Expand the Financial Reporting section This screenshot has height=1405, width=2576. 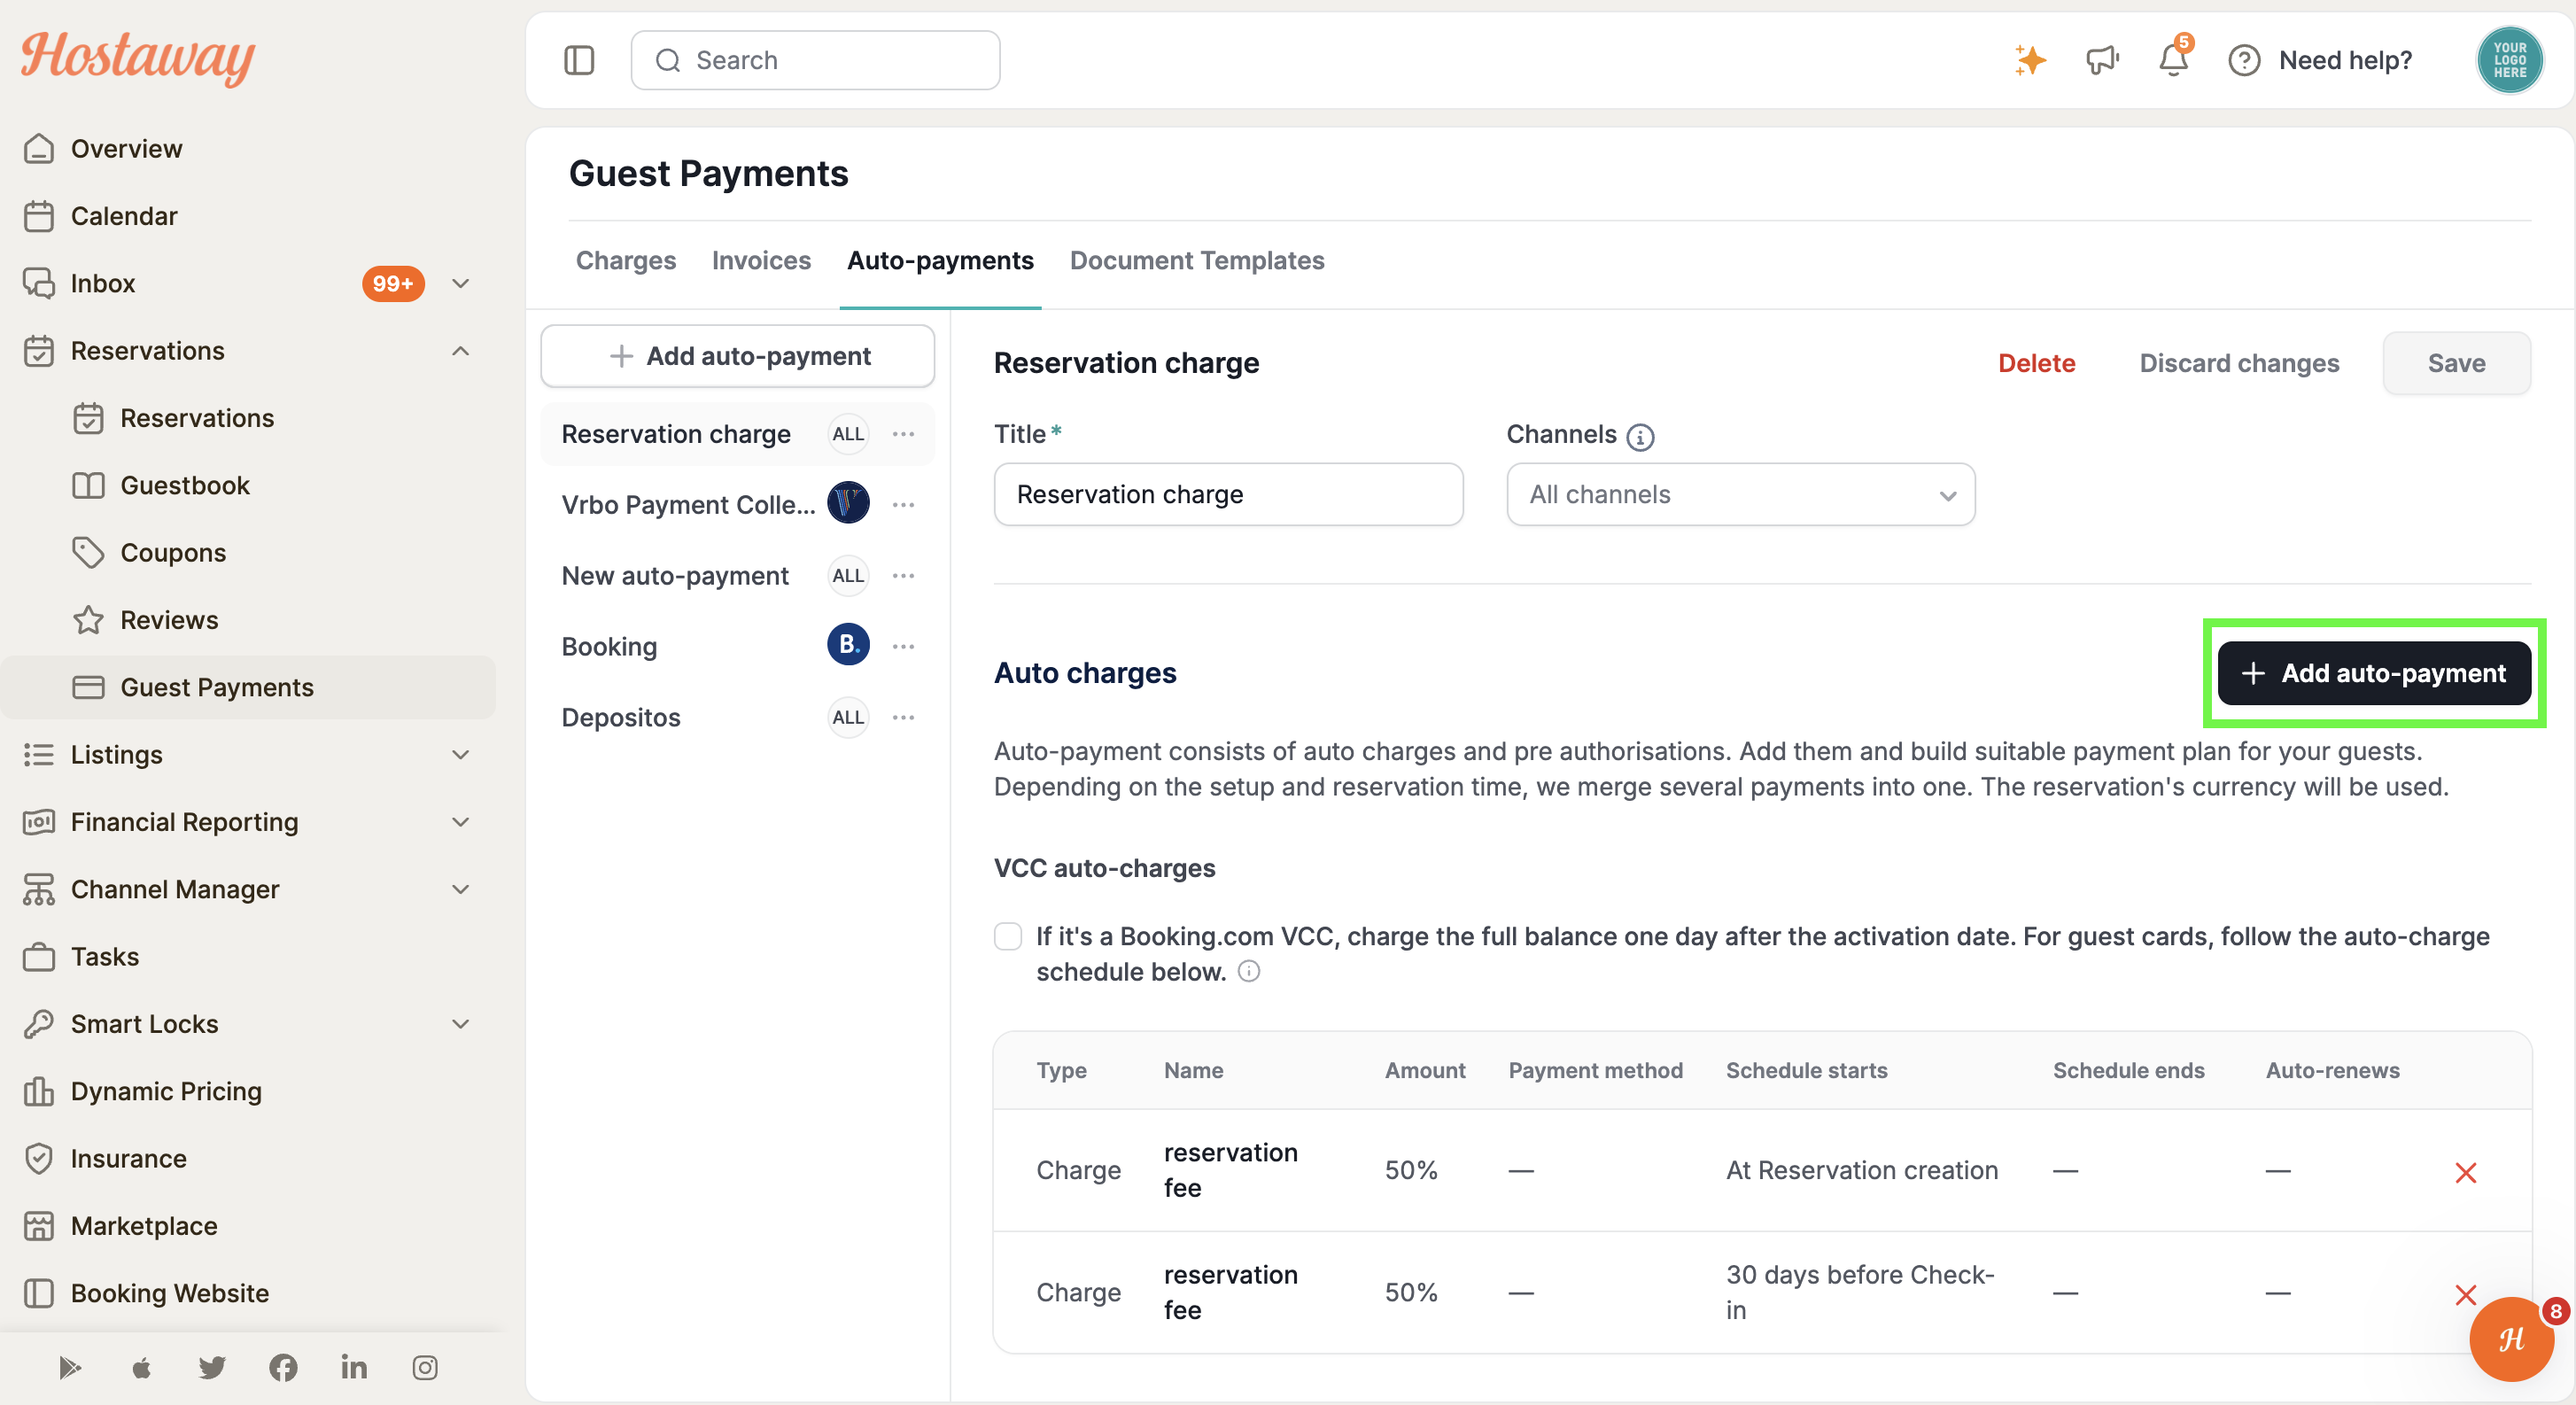click(x=460, y=822)
